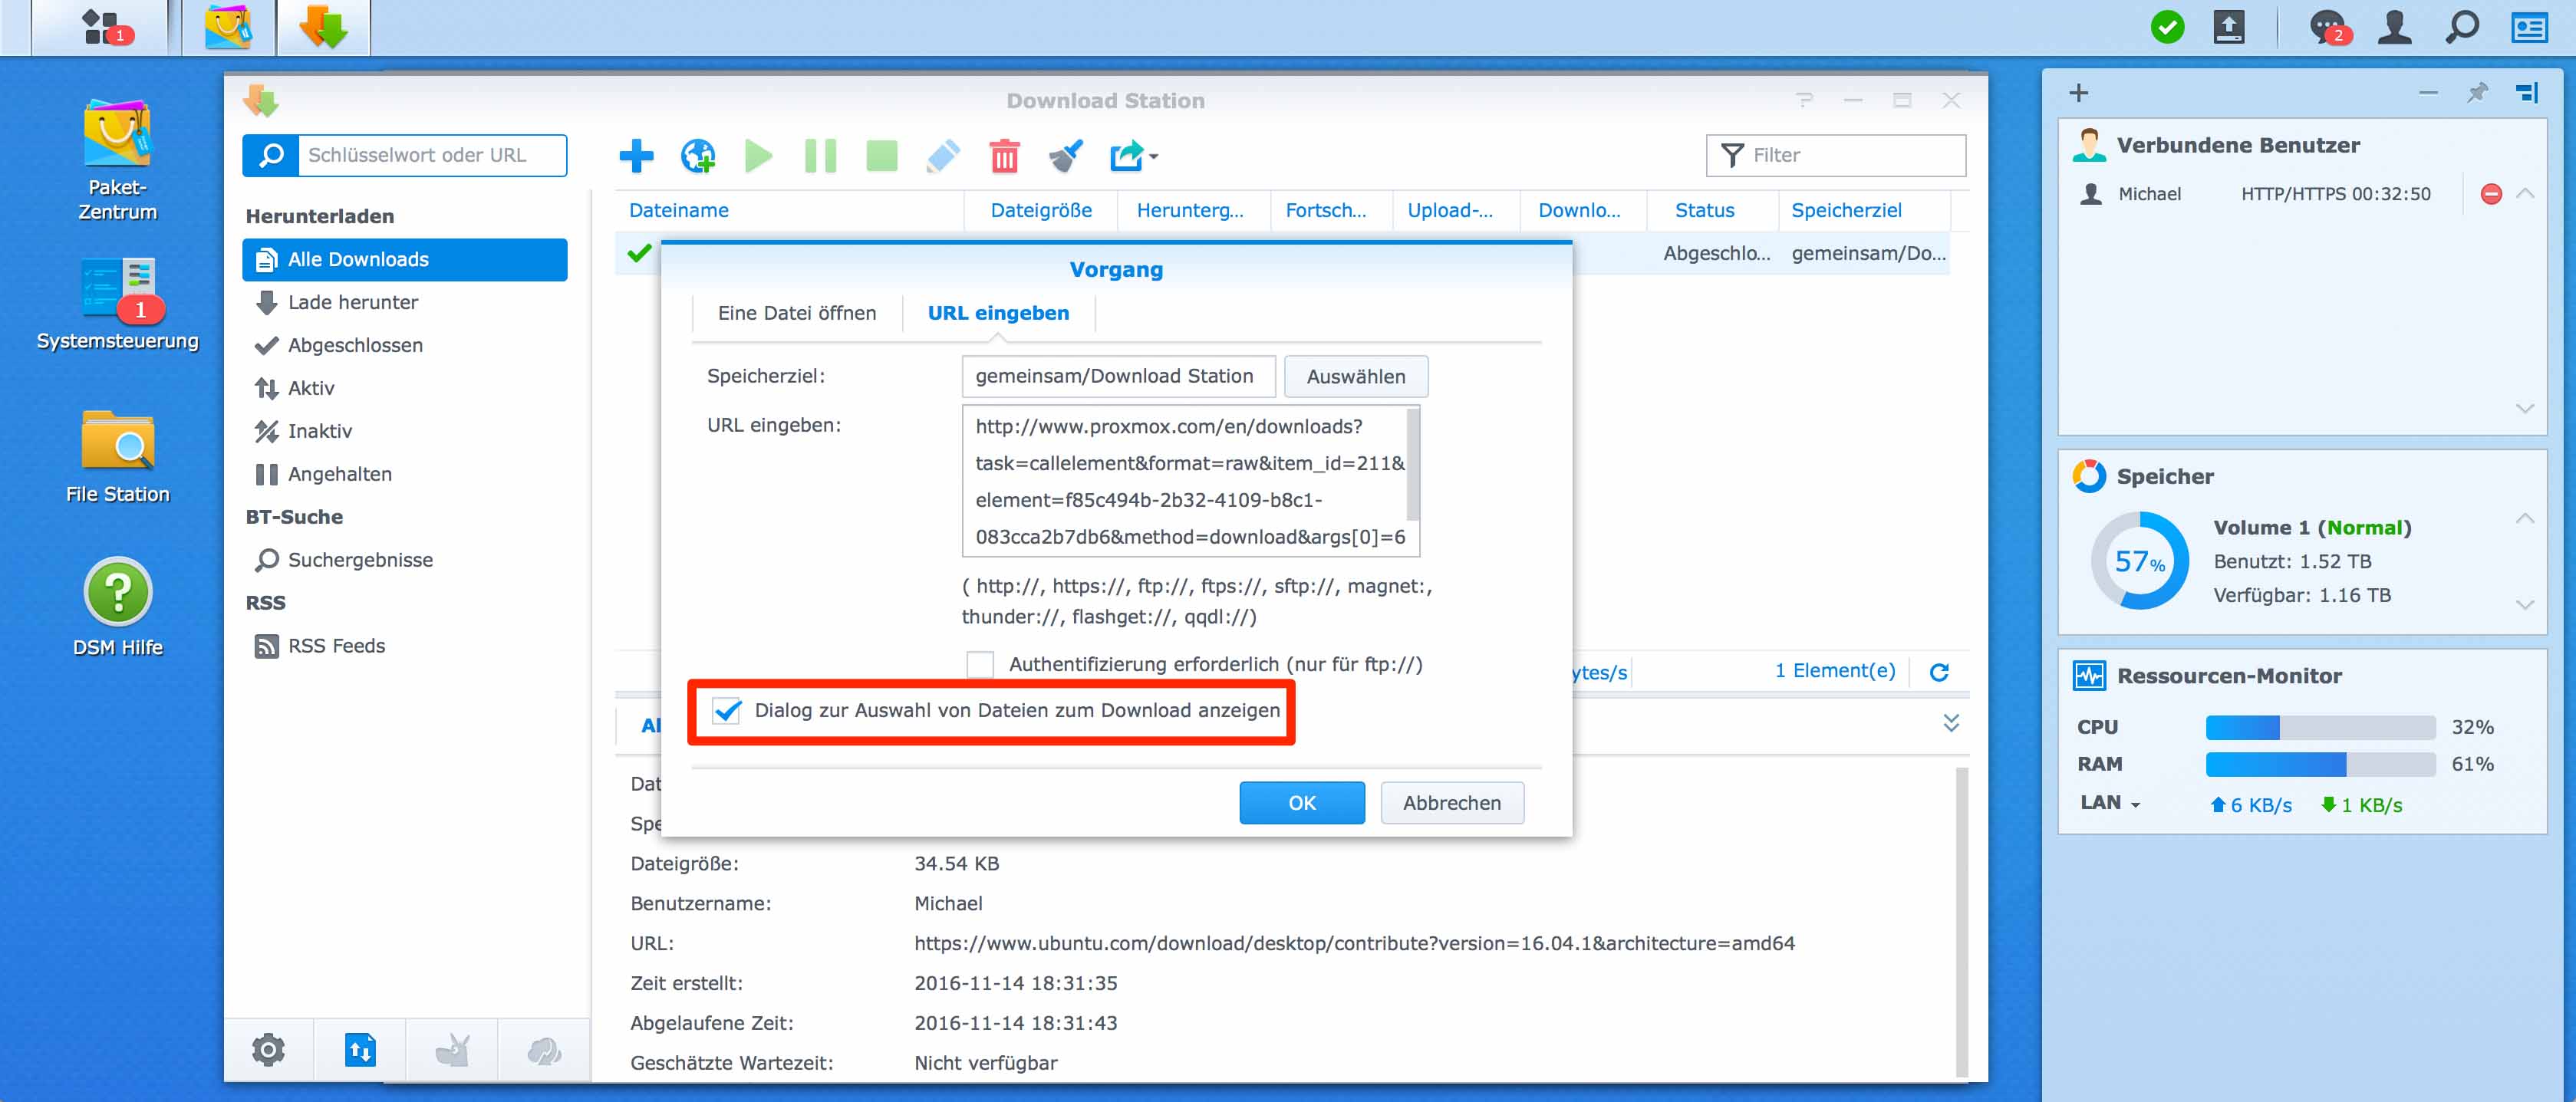Viewport: 2576px width, 1102px height.
Task: Open RSS Feeds in the sidebar
Action: (x=405, y=647)
